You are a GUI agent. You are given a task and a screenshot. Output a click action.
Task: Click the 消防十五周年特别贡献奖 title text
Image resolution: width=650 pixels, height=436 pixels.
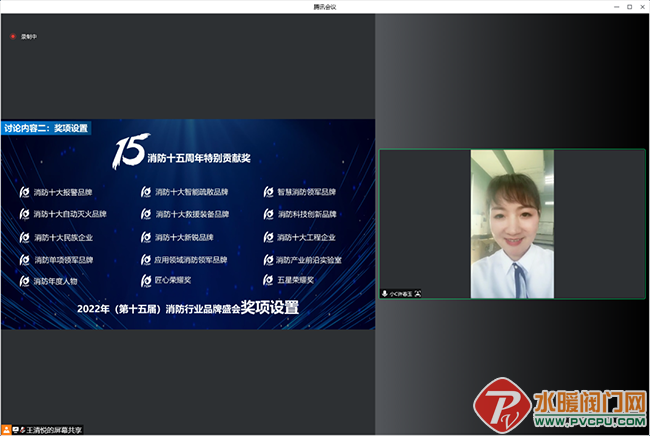point(199,158)
